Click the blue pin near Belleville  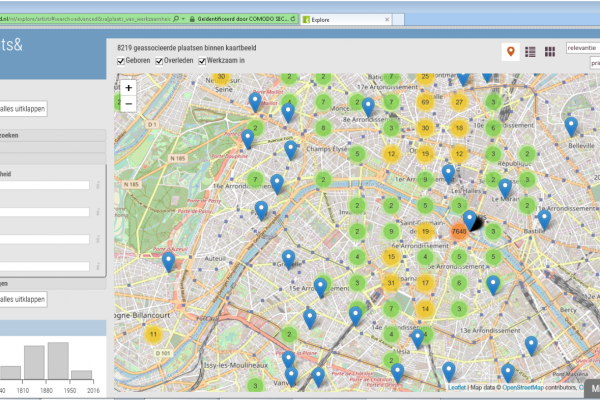point(571,127)
